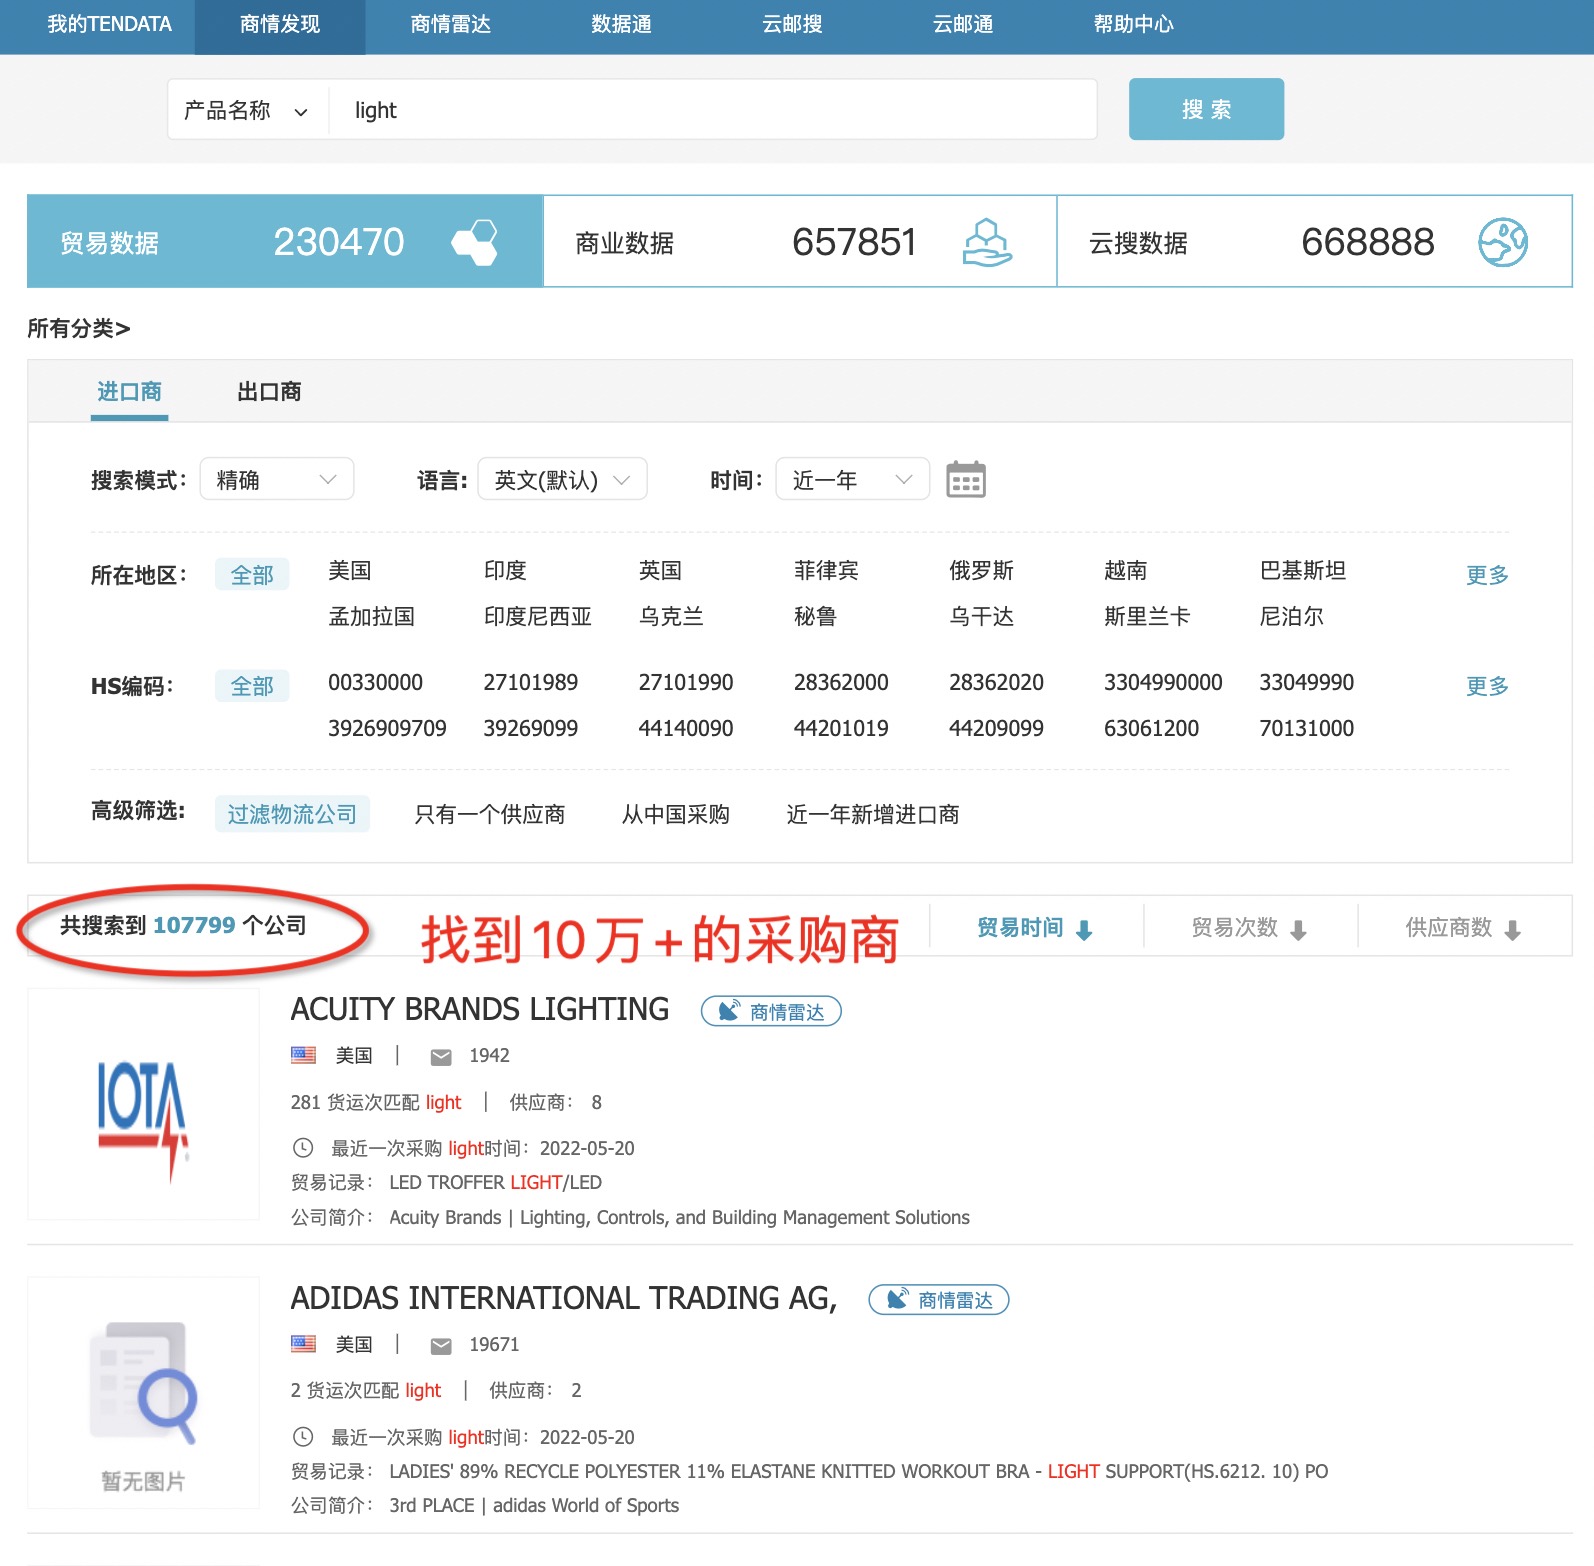Filter region by 美国
Image resolution: width=1594 pixels, height=1566 pixels.
[350, 570]
